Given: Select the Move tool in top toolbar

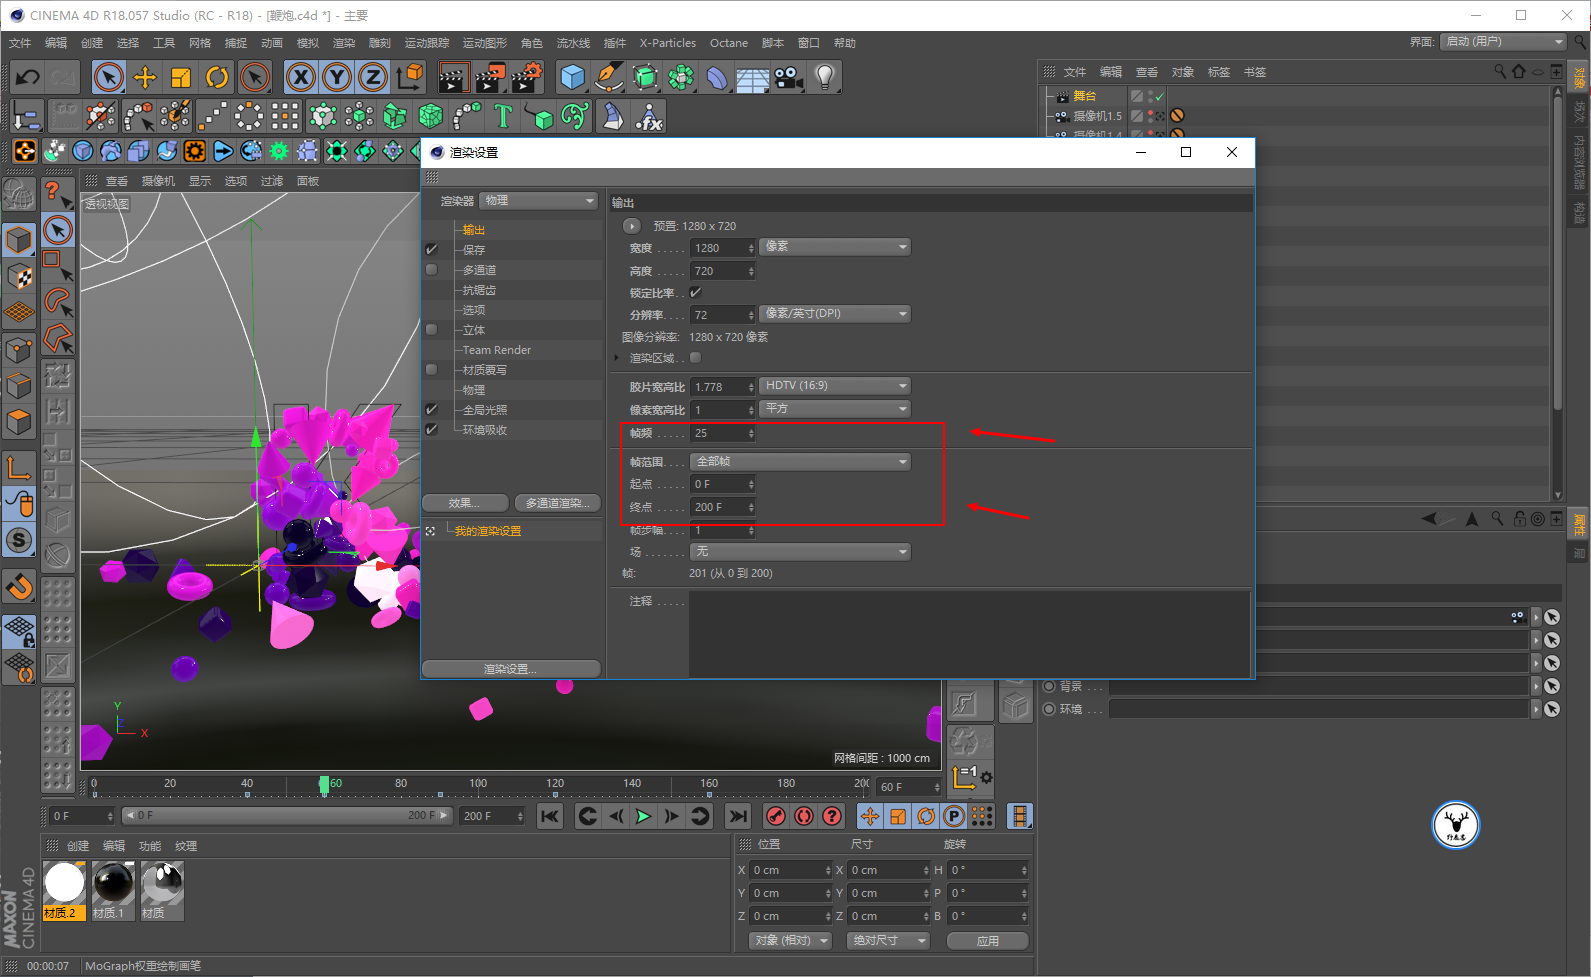Looking at the screenshot, I should (145, 77).
